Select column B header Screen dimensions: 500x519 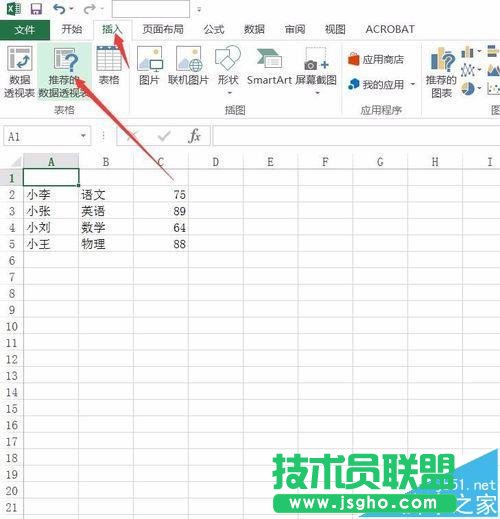(106, 162)
